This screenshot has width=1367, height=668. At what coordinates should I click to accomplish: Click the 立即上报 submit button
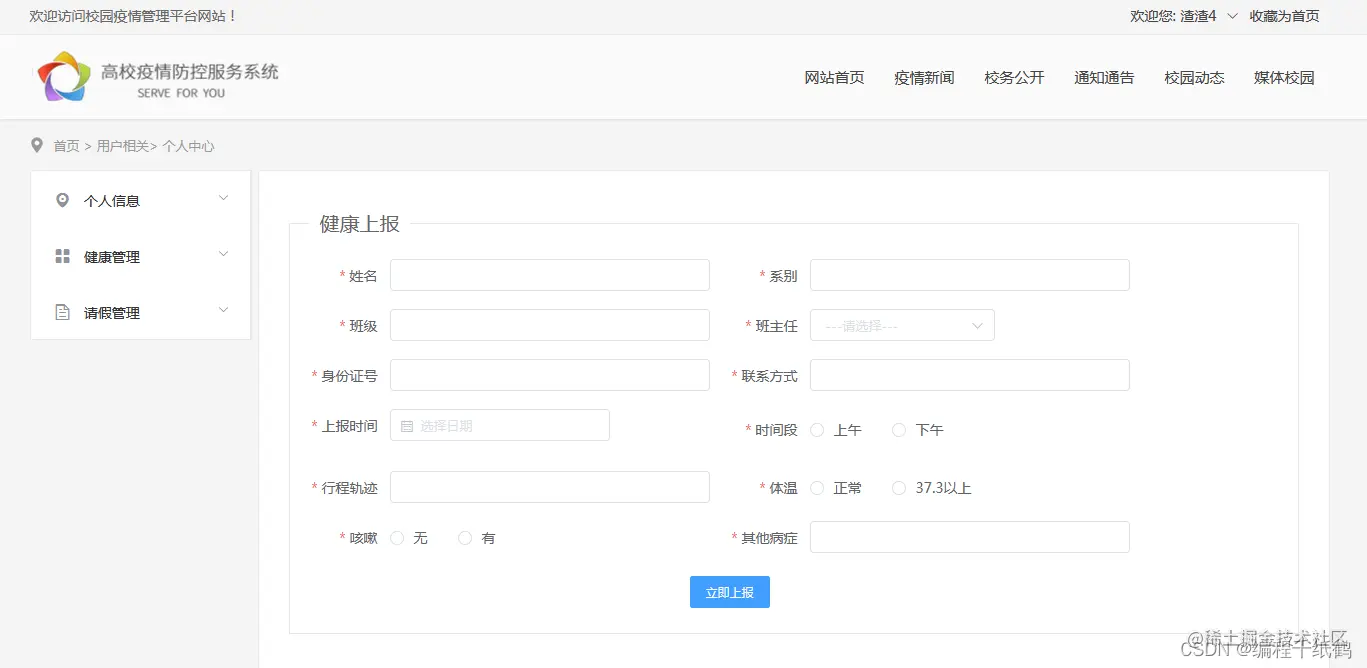(x=730, y=592)
